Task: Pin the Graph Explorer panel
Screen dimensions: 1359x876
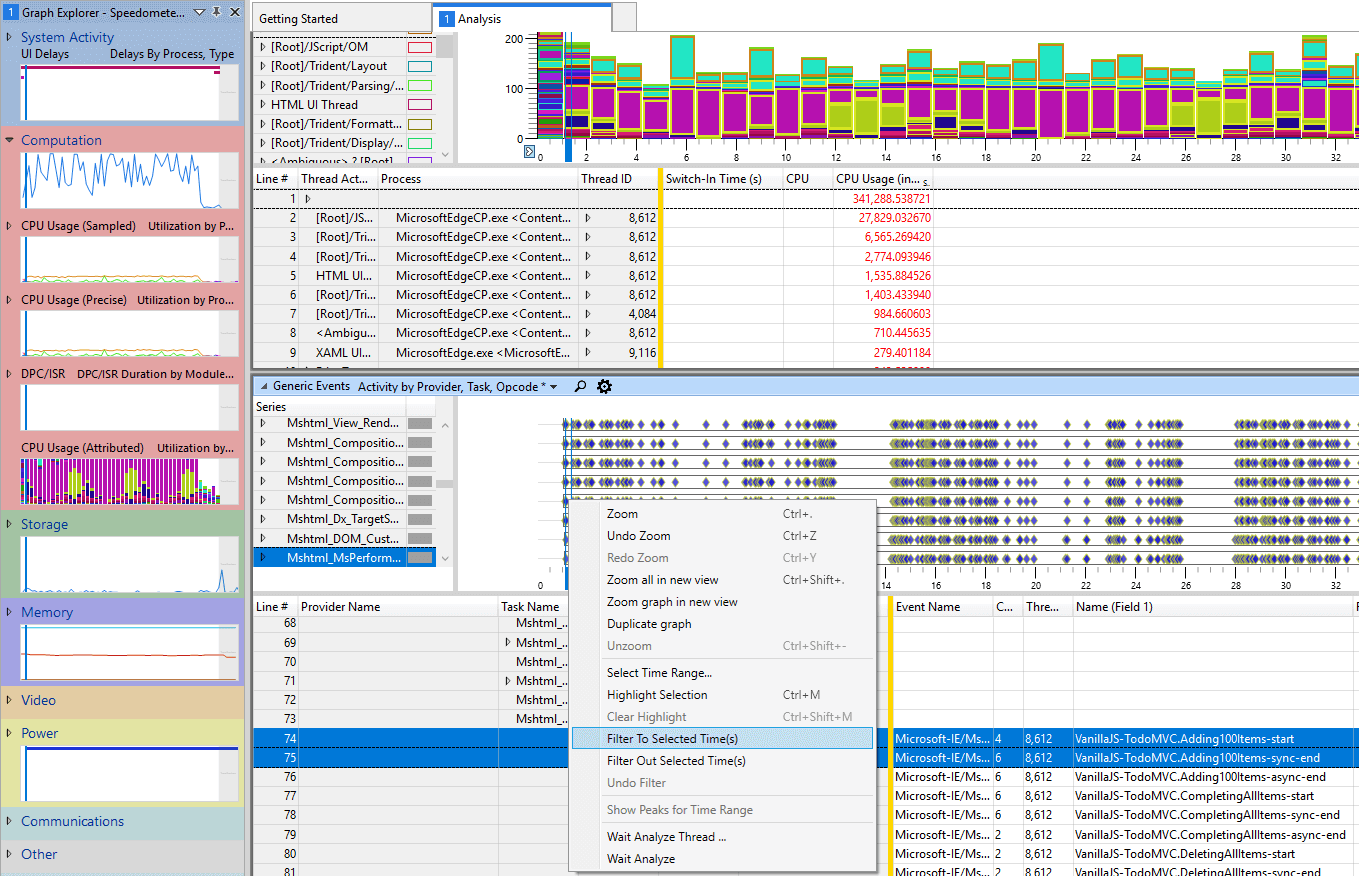Action: (x=216, y=12)
